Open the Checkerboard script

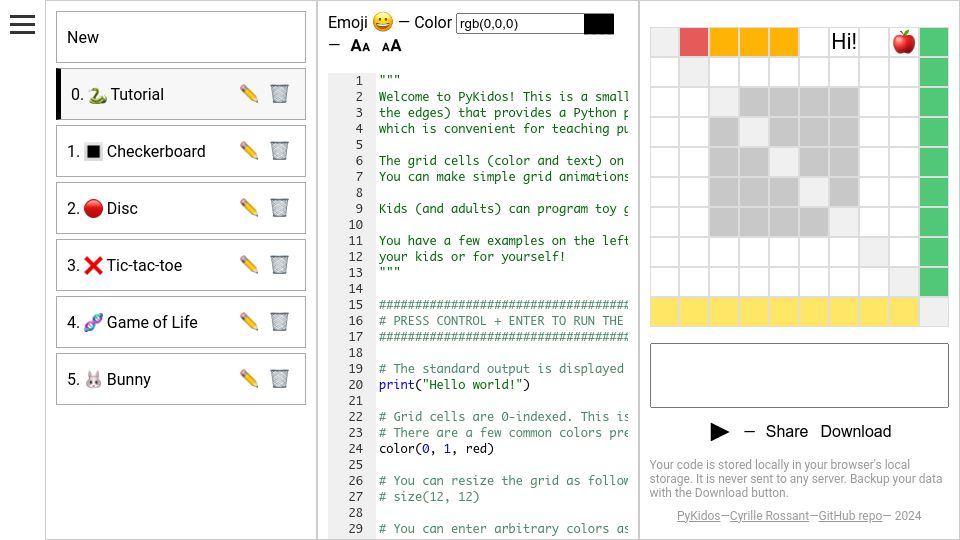tap(181, 151)
